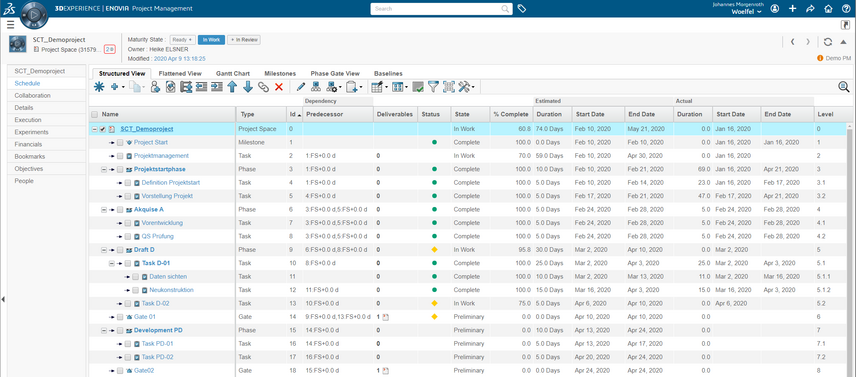Collapse the Task D-01 node

coord(112,263)
